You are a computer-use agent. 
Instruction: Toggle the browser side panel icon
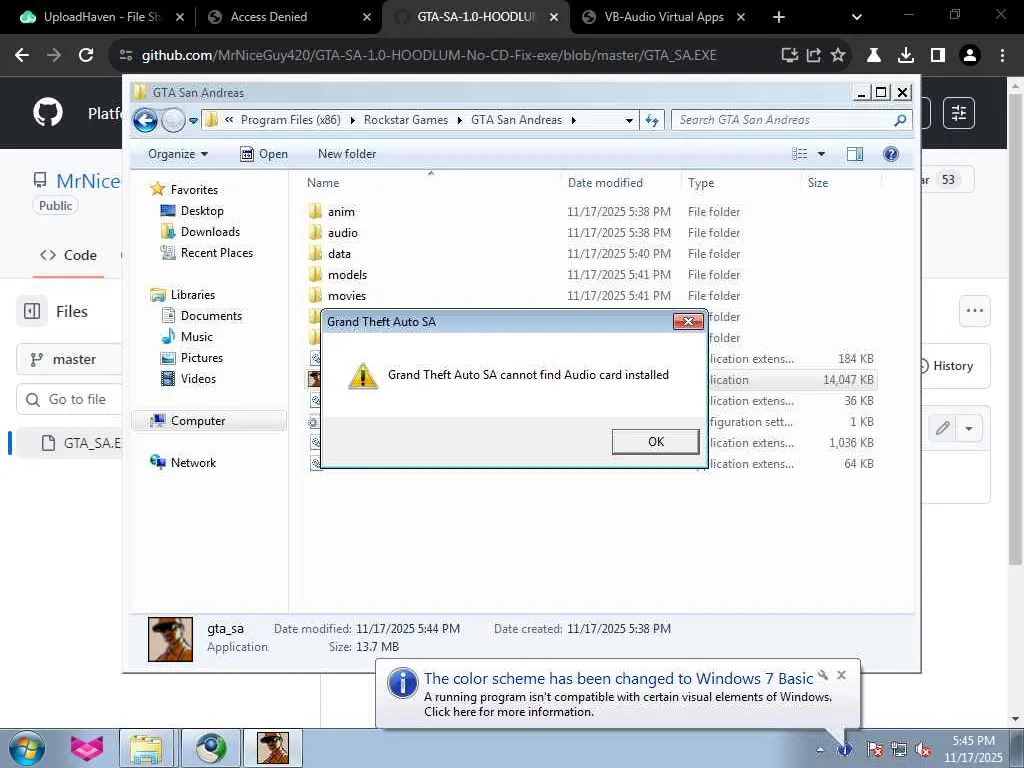click(x=938, y=56)
